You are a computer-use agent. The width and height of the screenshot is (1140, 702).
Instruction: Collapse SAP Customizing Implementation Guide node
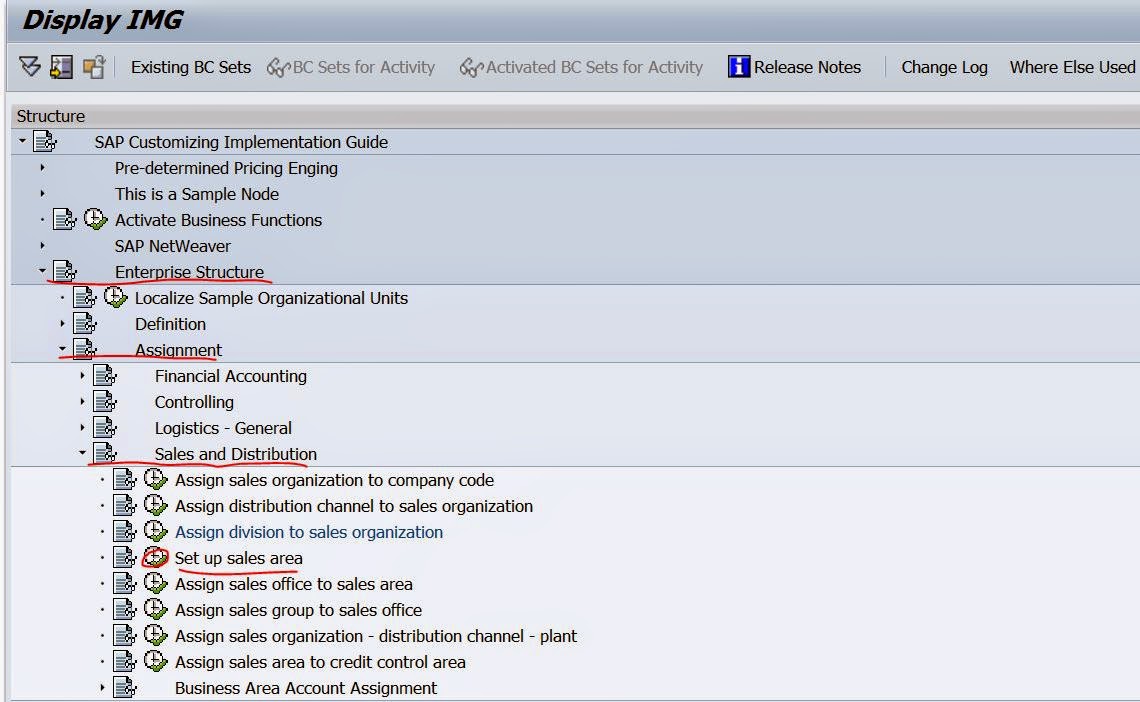click(x=23, y=141)
